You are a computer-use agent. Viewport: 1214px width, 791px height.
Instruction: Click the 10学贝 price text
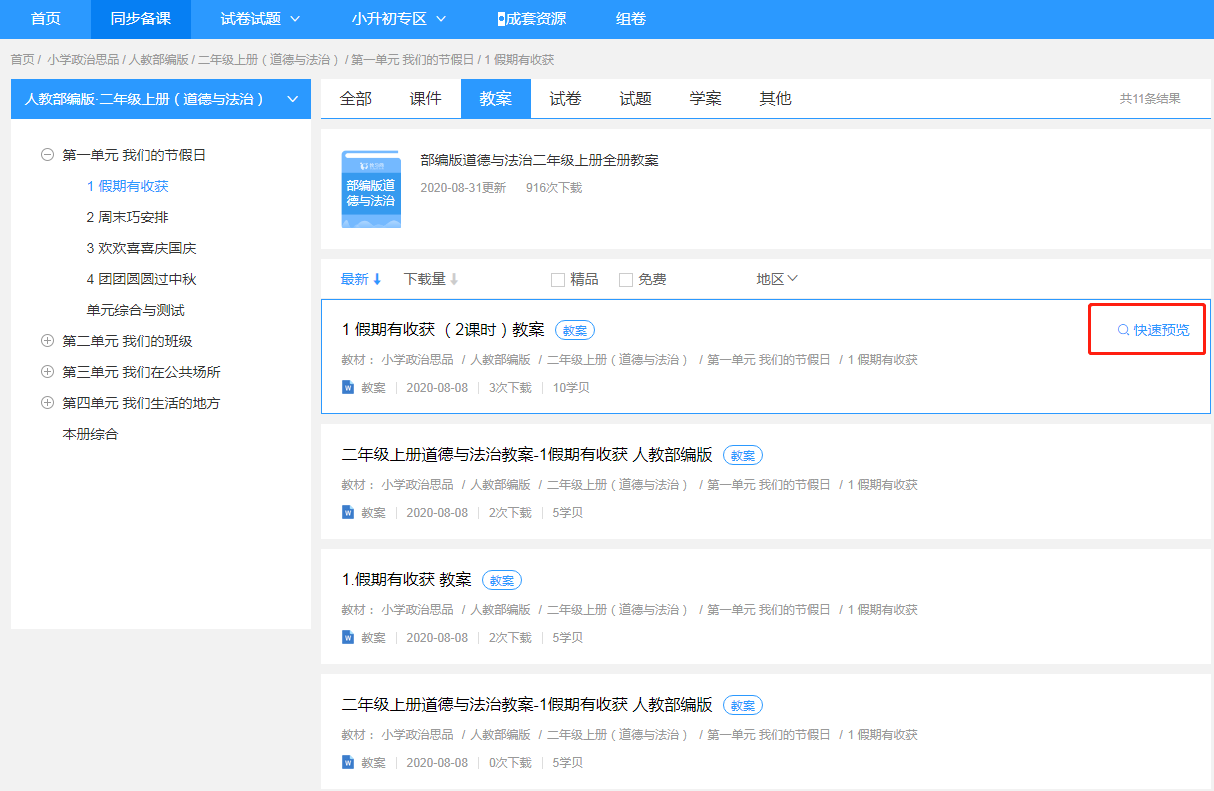click(x=571, y=387)
